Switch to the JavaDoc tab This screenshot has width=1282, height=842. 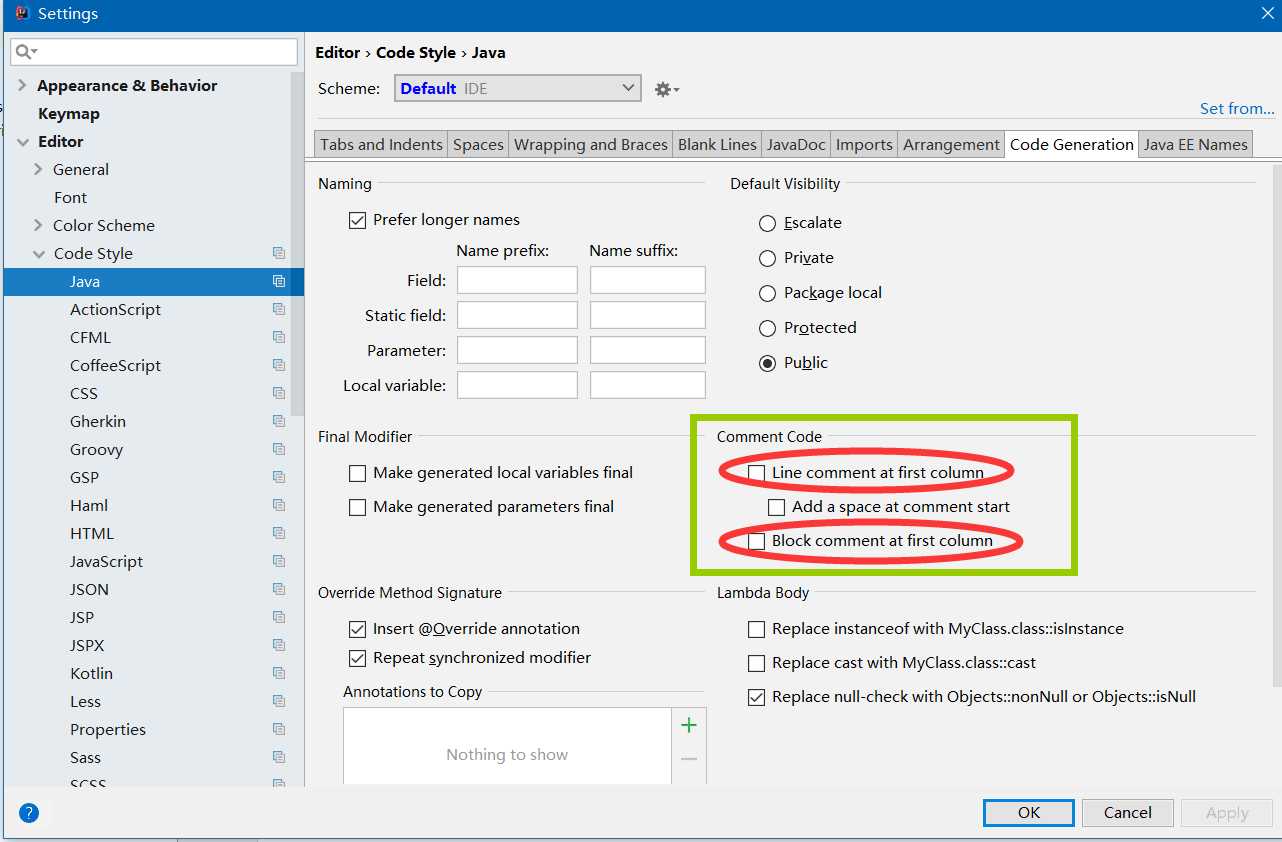[796, 145]
